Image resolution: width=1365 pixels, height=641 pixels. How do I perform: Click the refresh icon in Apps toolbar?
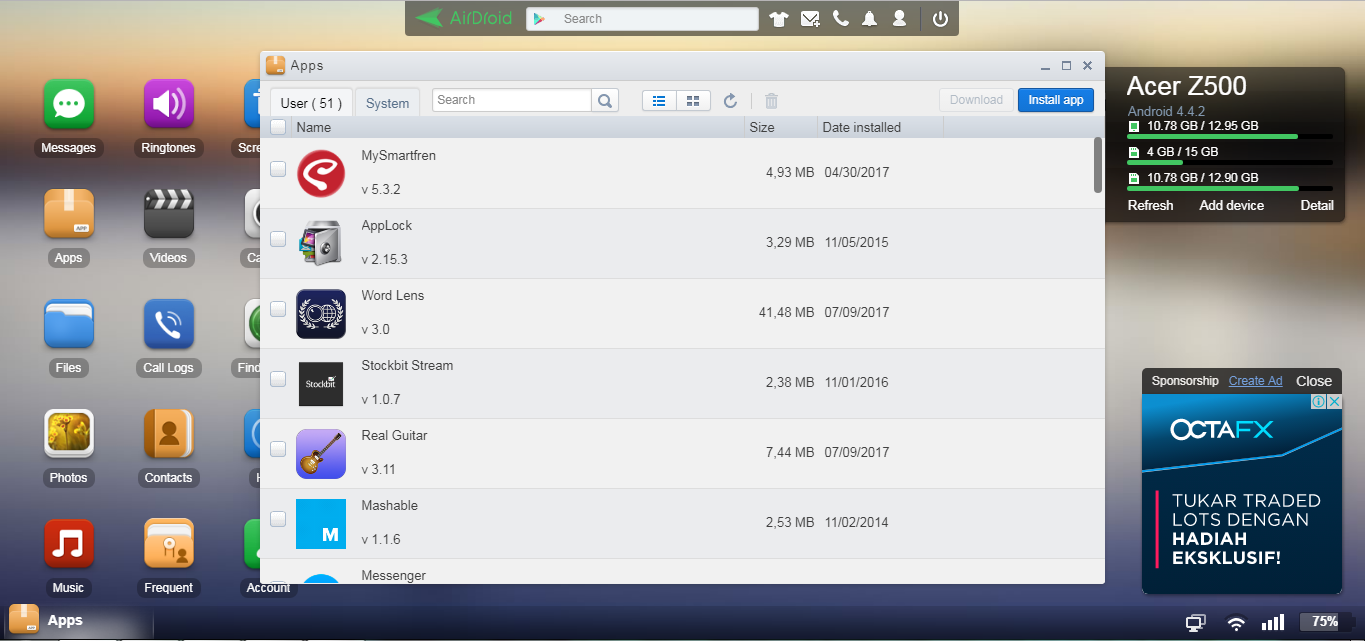point(730,100)
